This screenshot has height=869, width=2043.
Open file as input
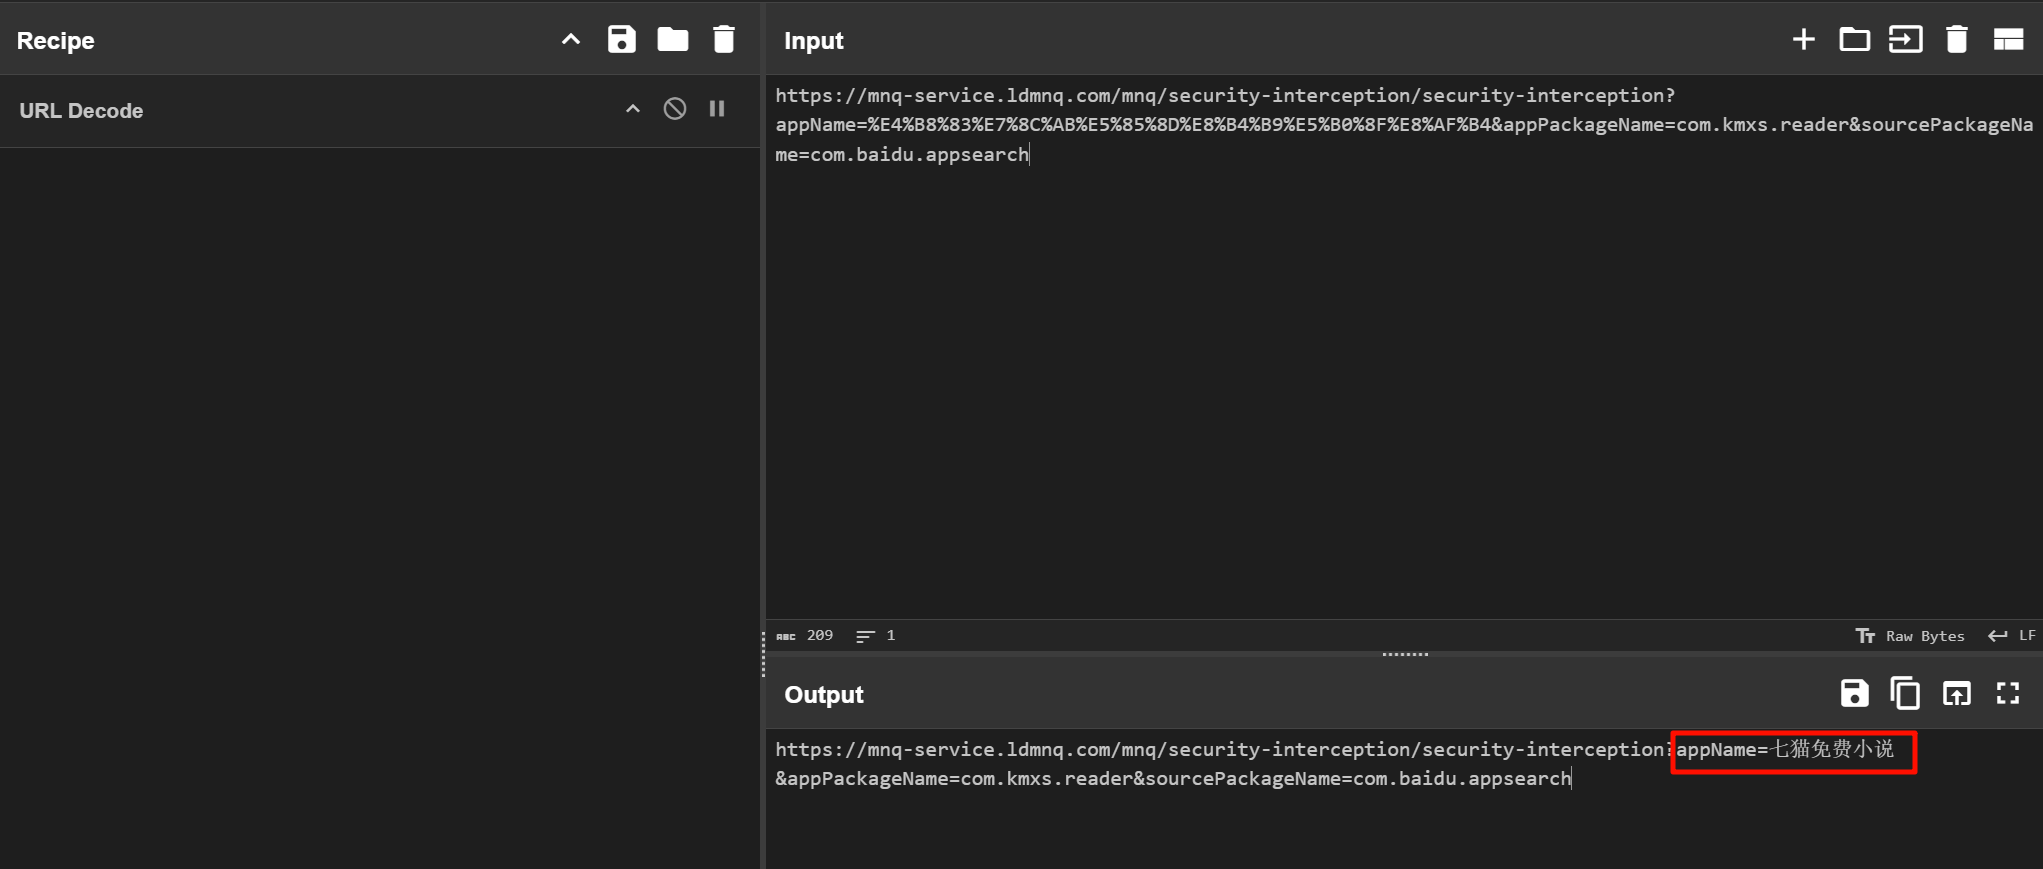(1905, 40)
